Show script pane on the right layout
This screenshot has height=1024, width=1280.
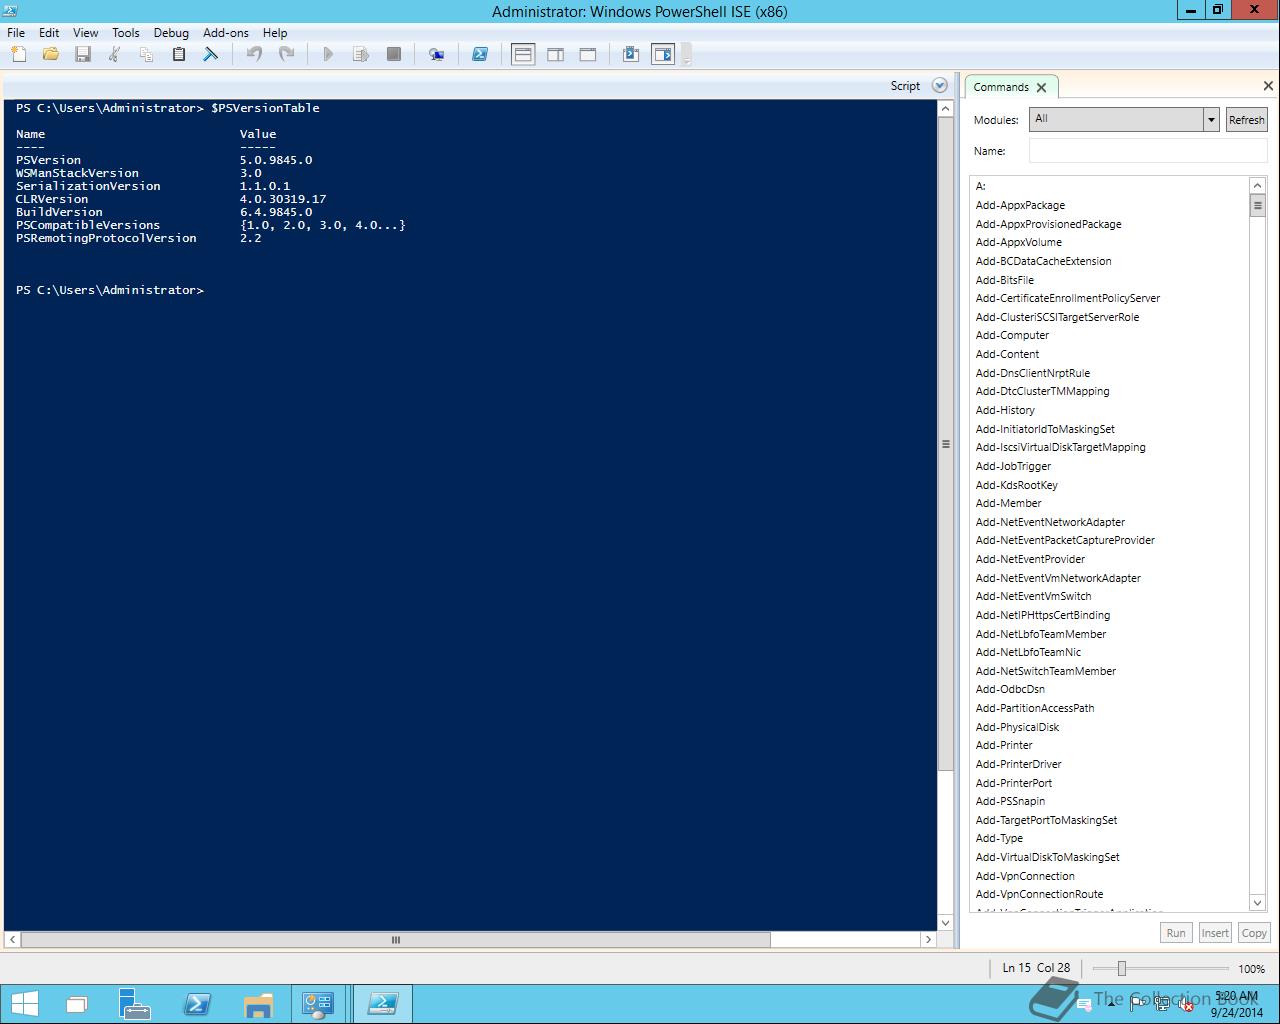[x=556, y=54]
